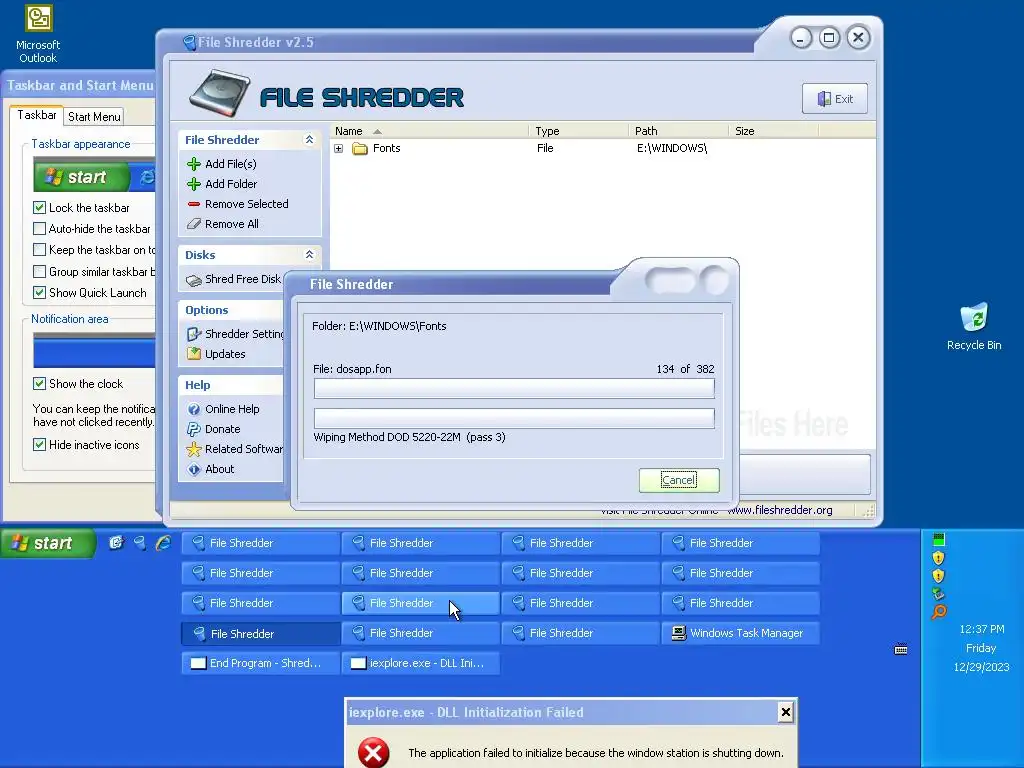Image resolution: width=1024 pixels, height=768 pixels.
Task: Click the Add File(s) plus icon
Action: click(x=194, y=164)
